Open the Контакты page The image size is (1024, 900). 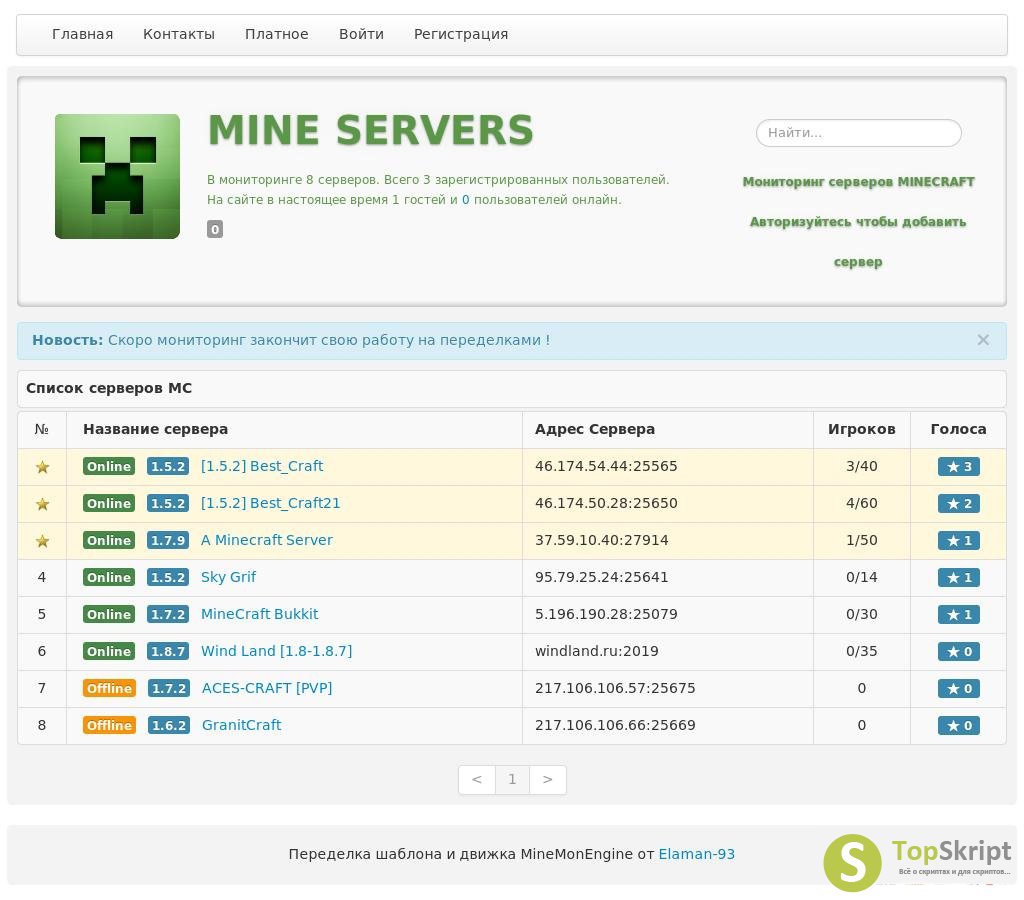tap(179, 34)
